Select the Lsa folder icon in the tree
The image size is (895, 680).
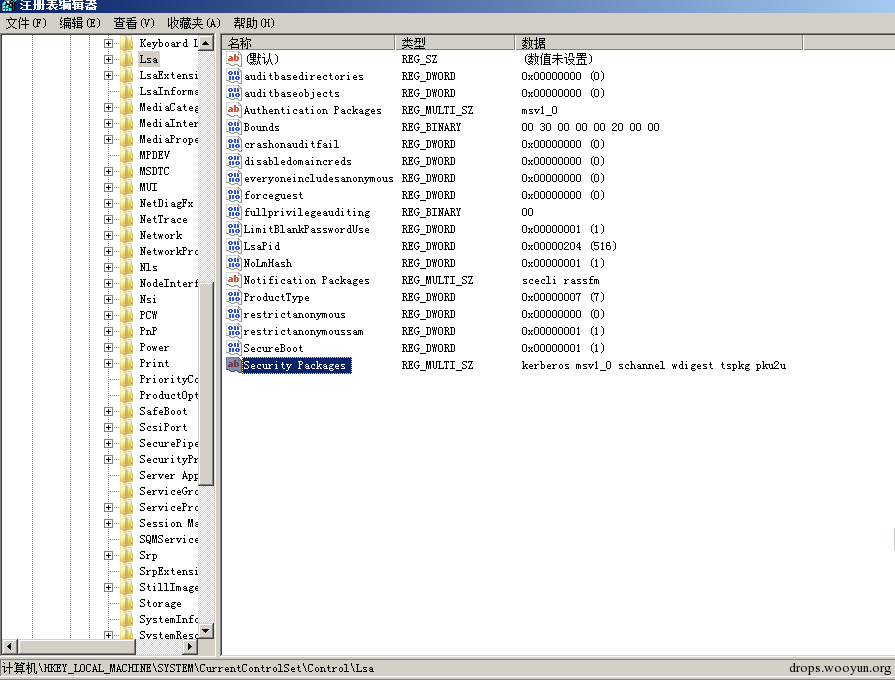[124, 59]
